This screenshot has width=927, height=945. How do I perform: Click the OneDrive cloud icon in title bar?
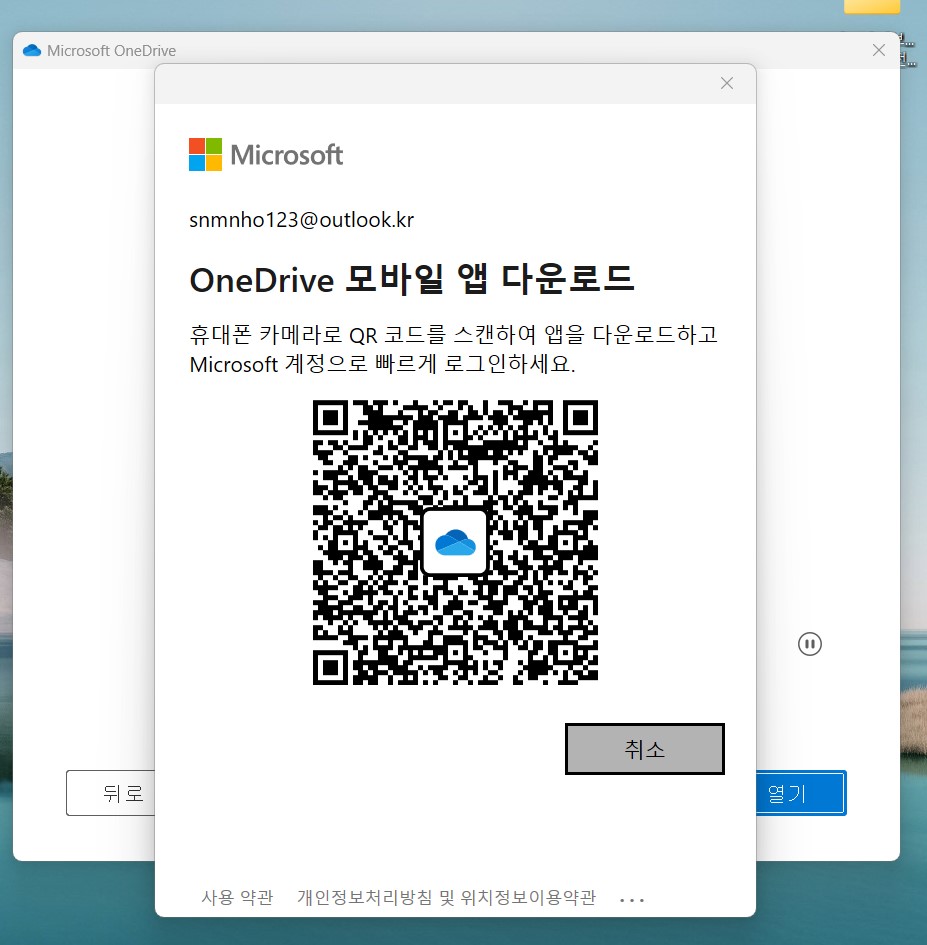tap(32, 51)
